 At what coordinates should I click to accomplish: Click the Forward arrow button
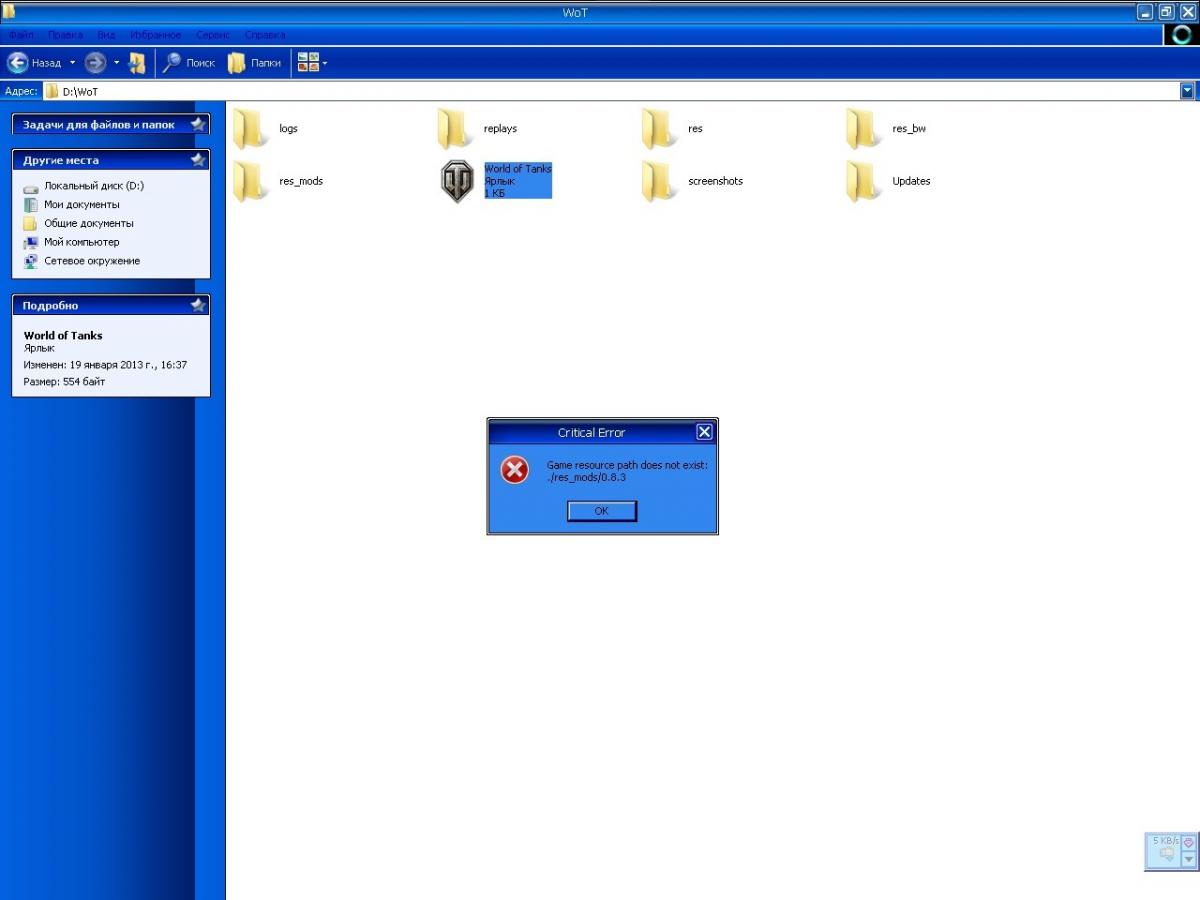(96, 62)
